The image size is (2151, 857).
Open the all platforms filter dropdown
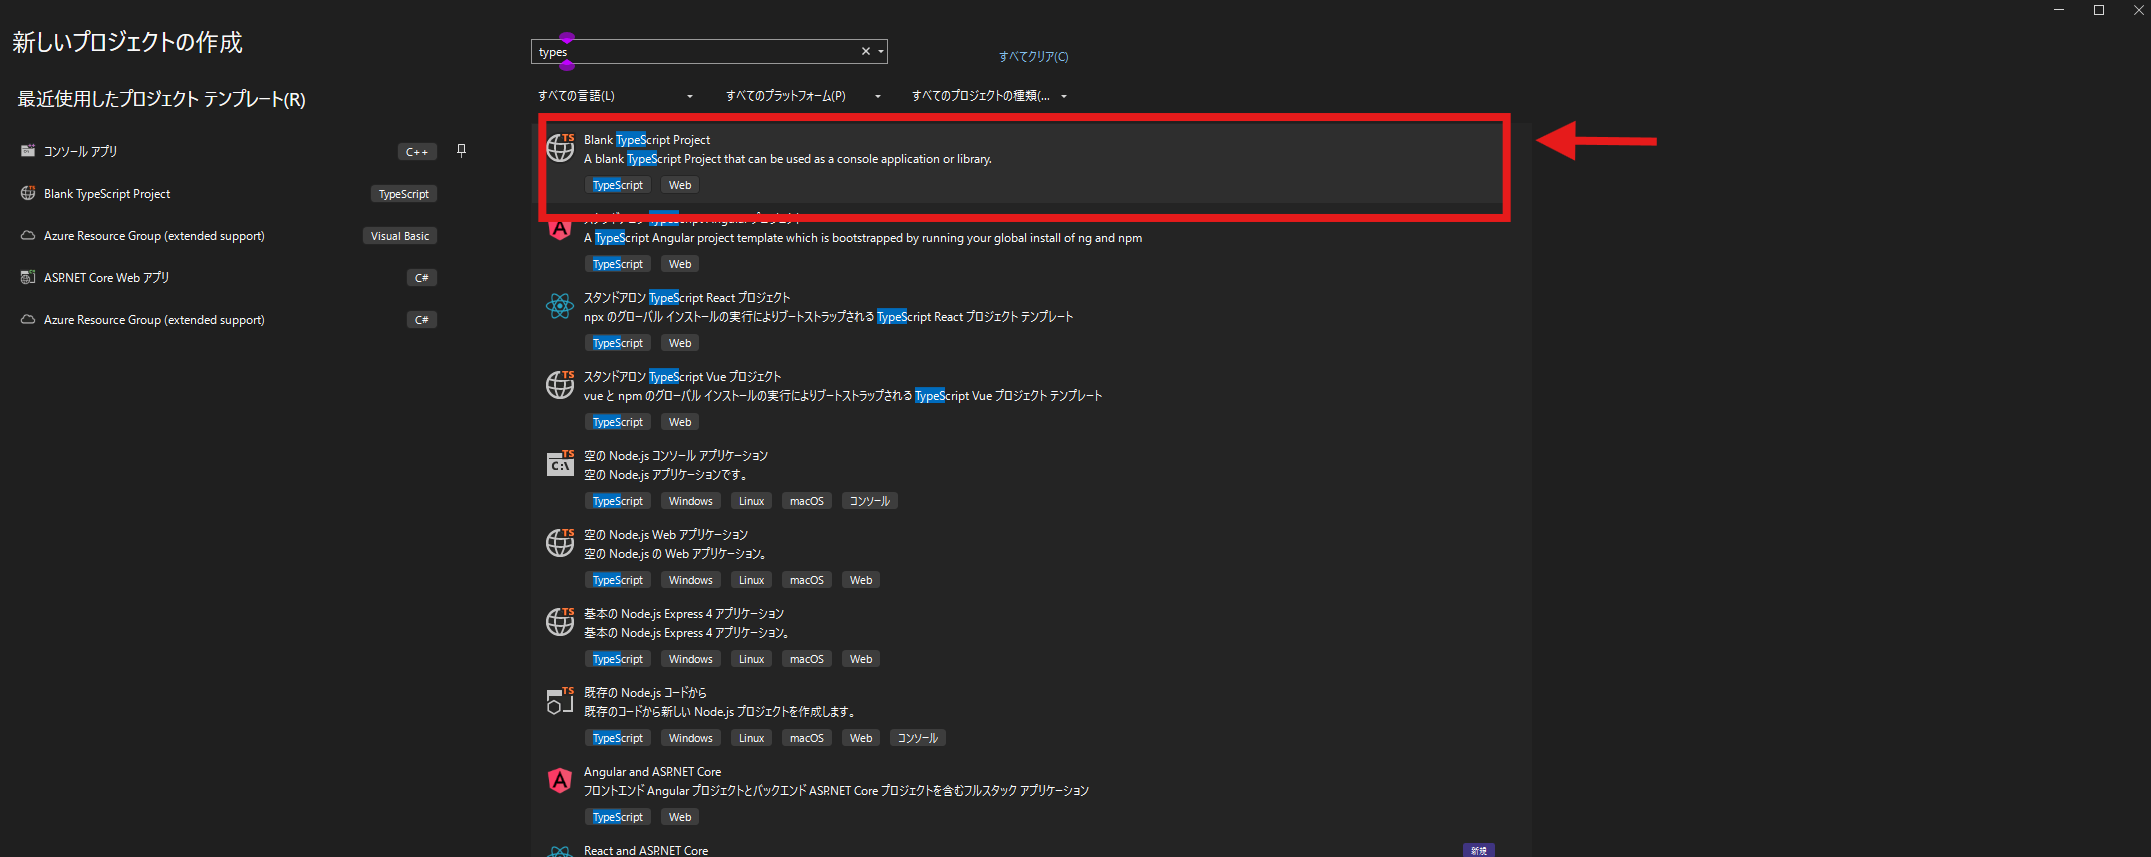tap(803, 96)
